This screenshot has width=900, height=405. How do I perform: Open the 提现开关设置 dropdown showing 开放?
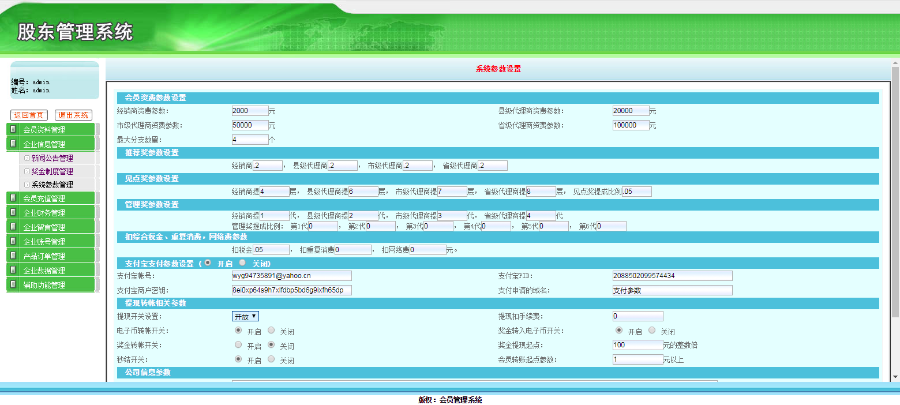[x=245, y=316]
